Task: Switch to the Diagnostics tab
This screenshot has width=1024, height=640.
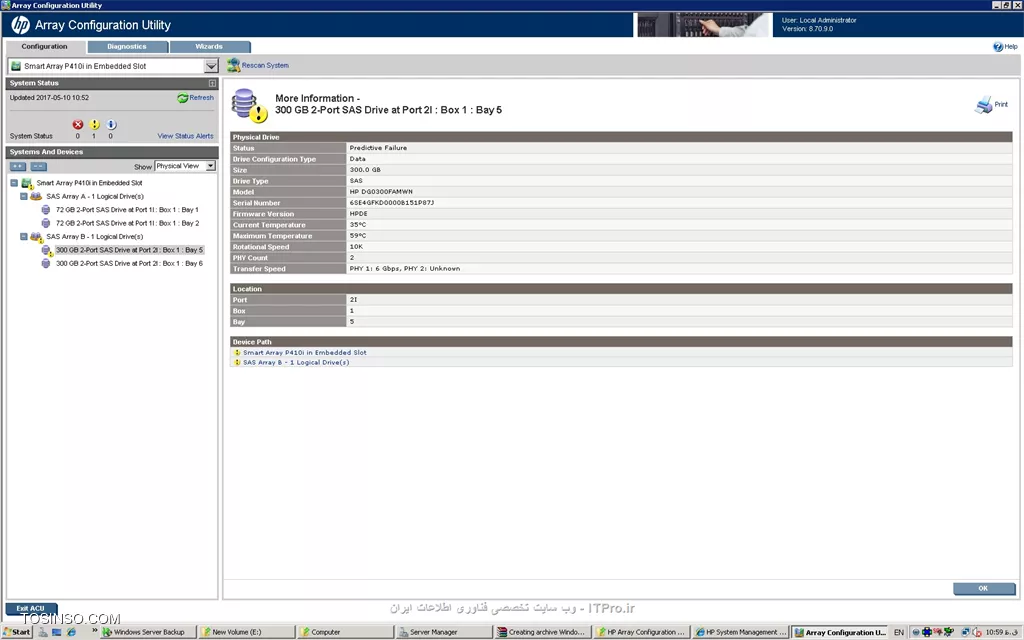Action: point(127,47)
